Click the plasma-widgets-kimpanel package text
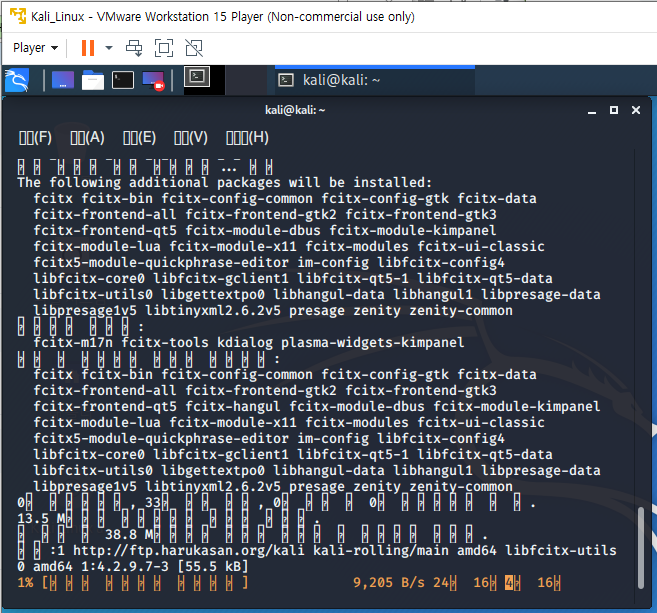The height and width of the screenshot is (613, 657). [372, 343]
